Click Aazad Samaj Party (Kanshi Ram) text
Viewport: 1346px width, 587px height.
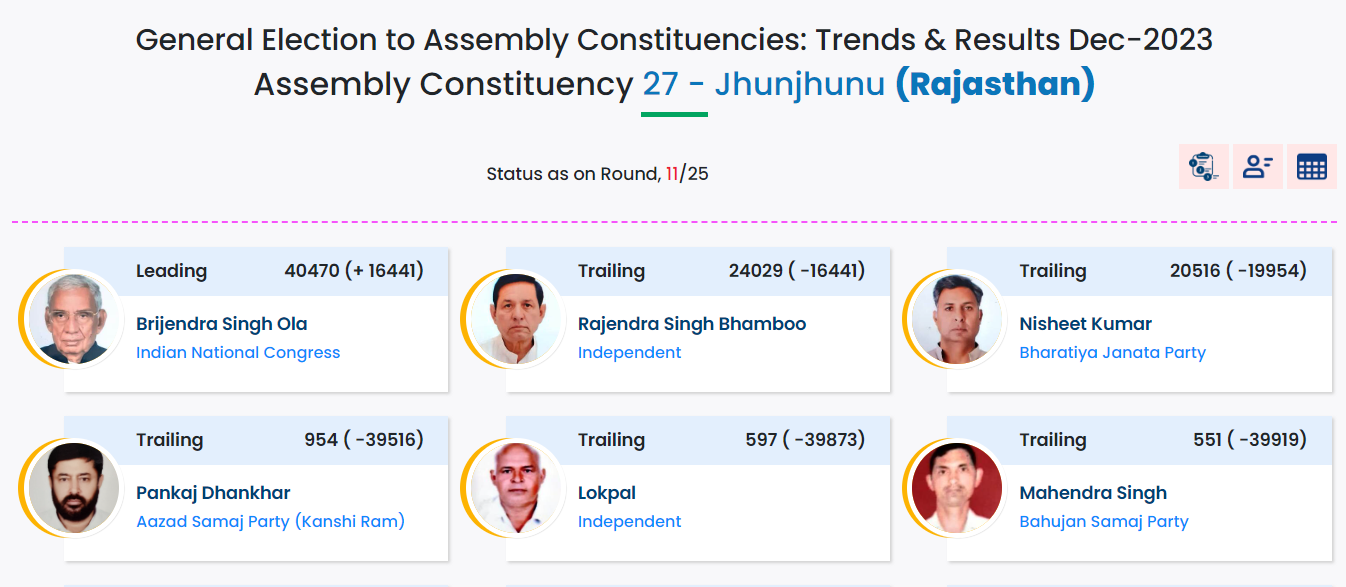[270, 521]
